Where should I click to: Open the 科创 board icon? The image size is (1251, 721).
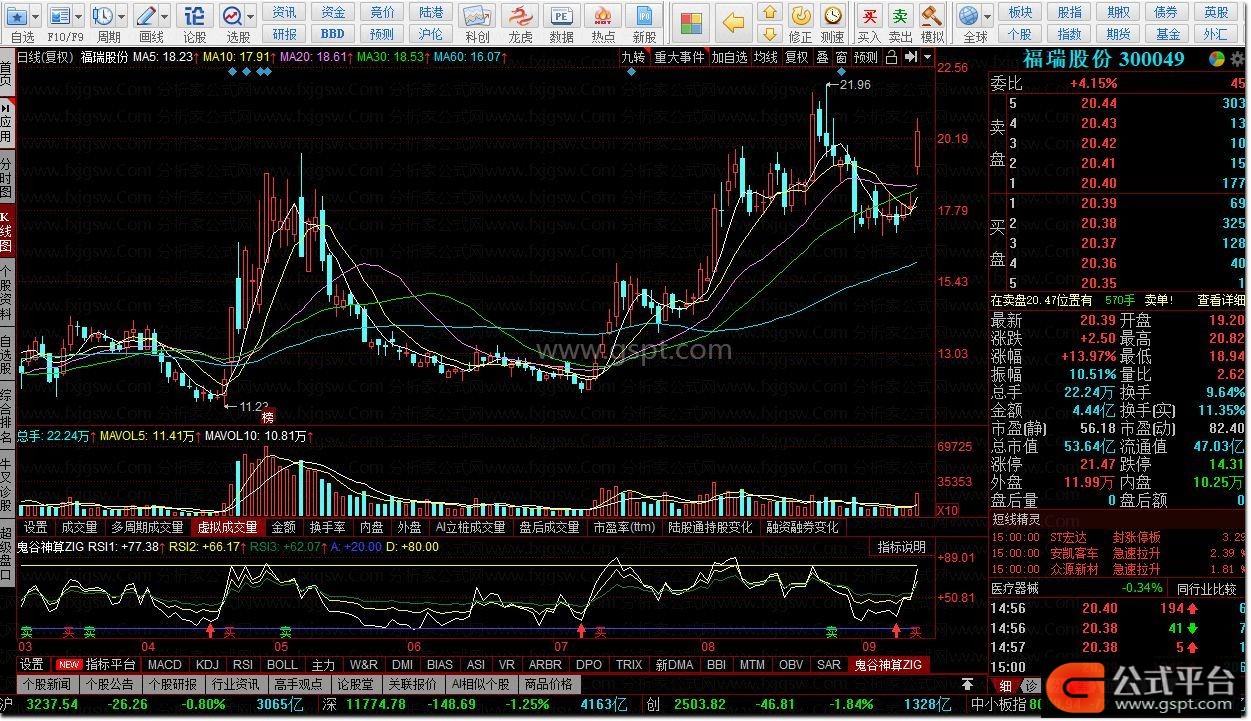tap(478, 16)
